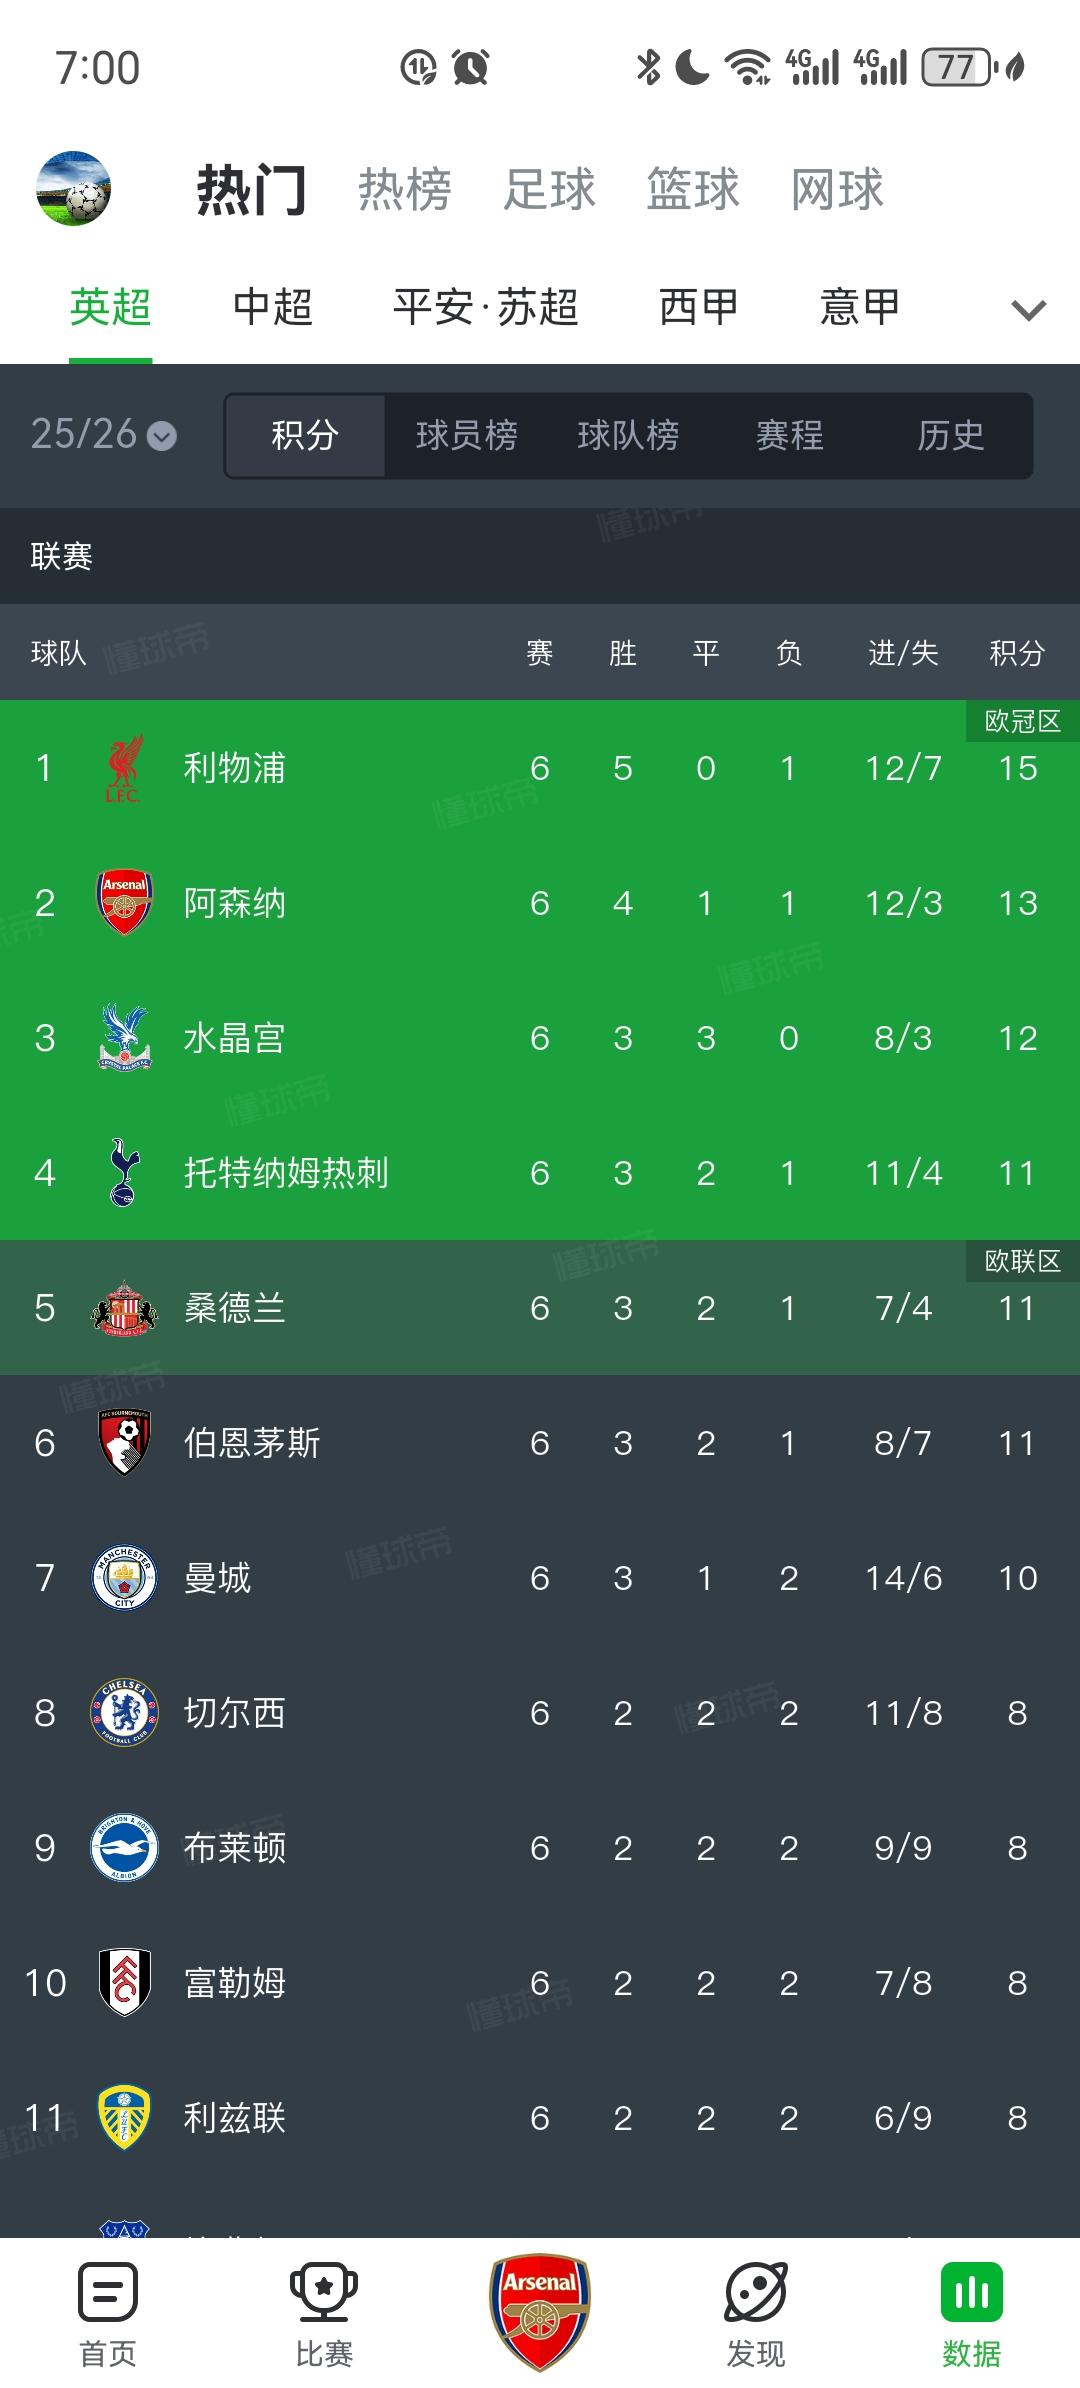Switch to the 西甲 league tab
This screenshot has width=1080, height=2388.
coord(698,307)
